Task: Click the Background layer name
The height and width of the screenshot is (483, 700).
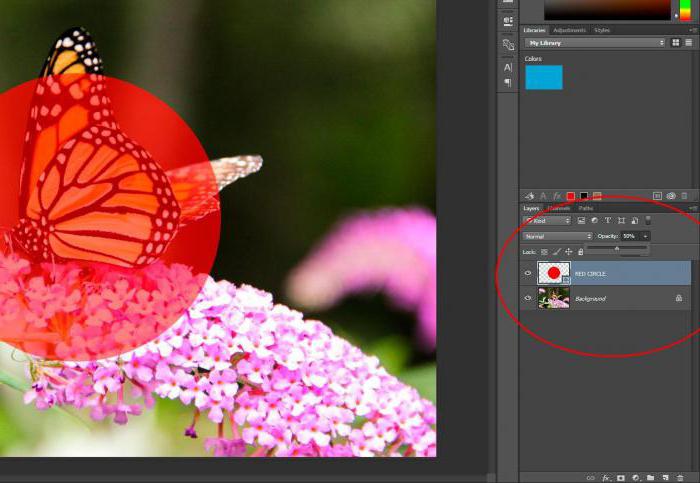Action: point(590,299)
